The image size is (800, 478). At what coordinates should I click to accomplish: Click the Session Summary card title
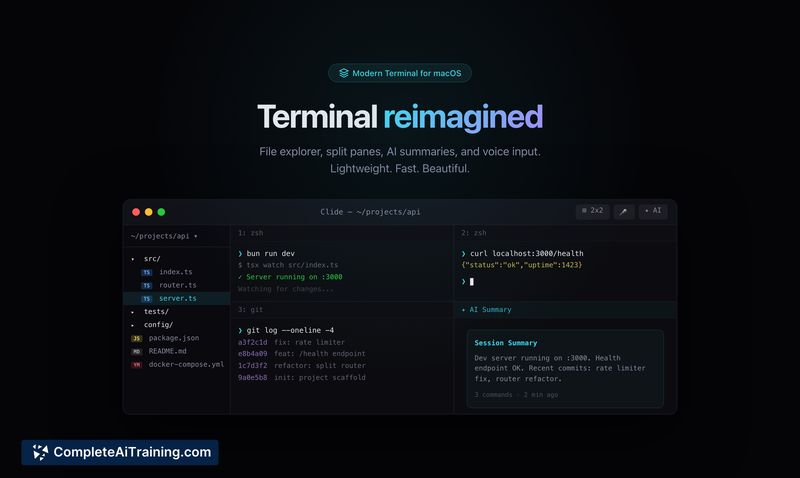pos(506,343)
